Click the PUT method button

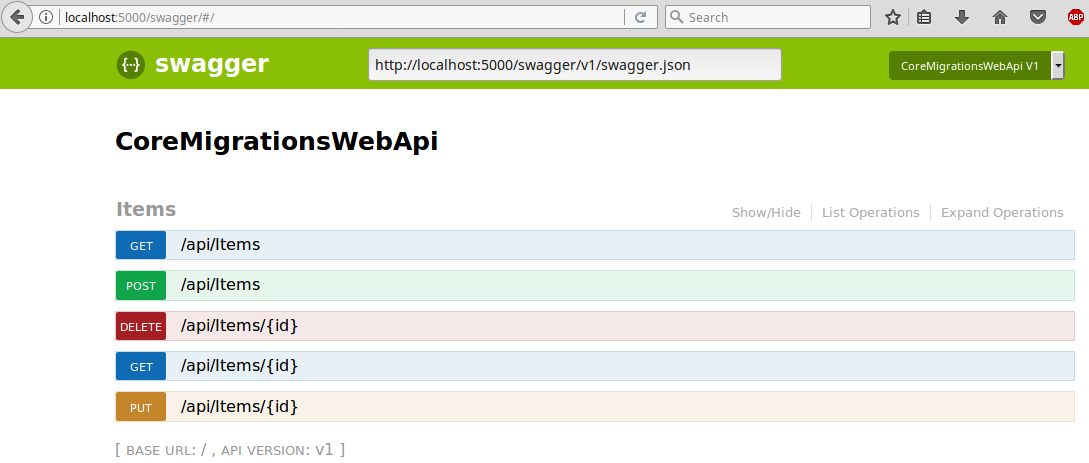pos(141,407)
